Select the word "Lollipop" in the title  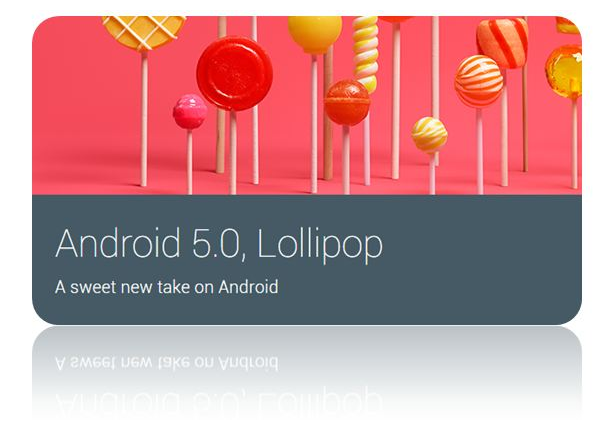click(x=320, y=245)
